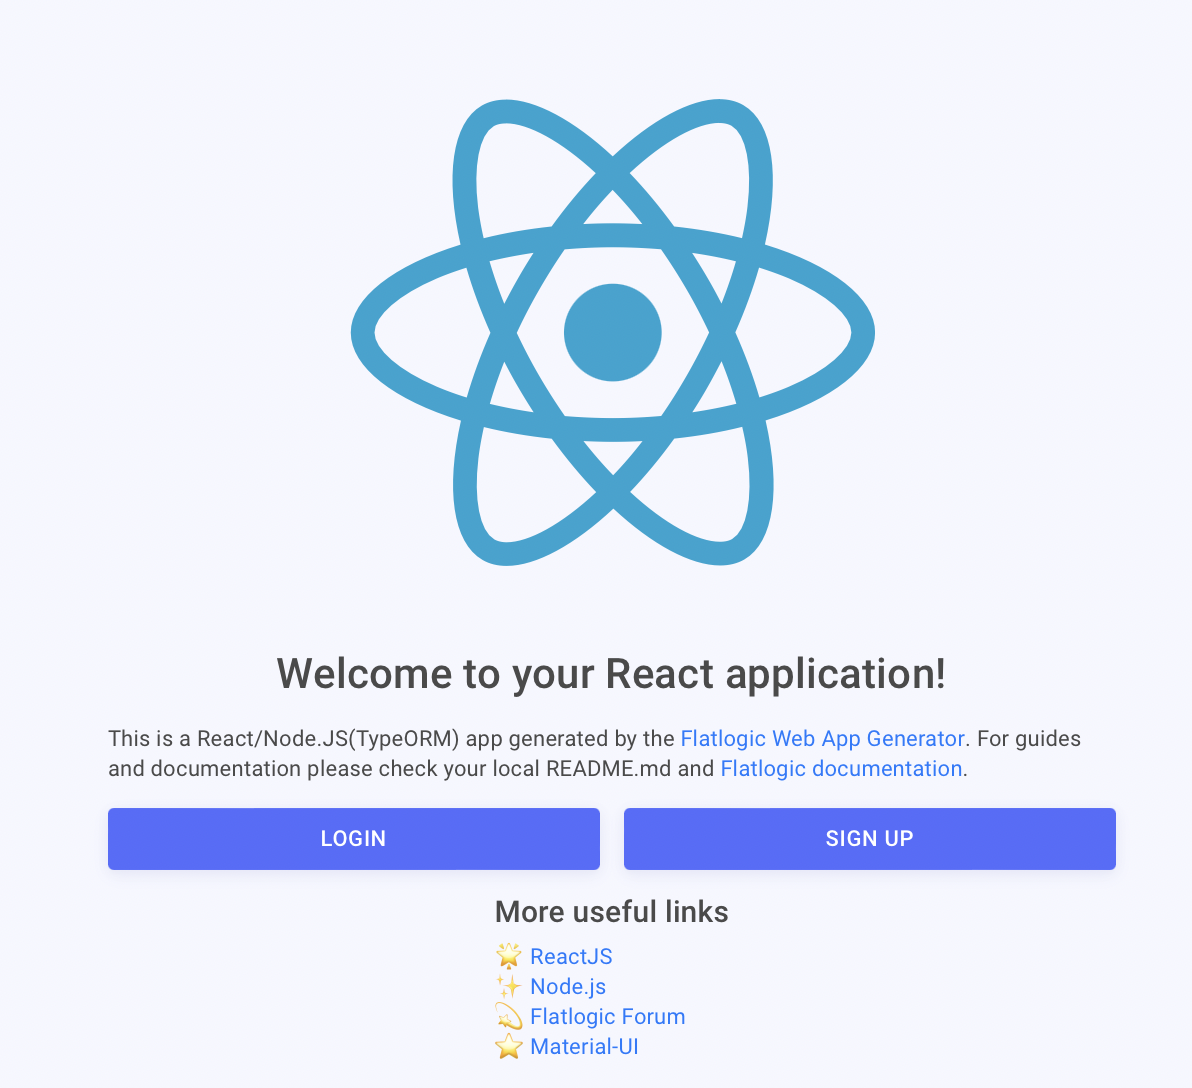Open the Material-UI link
This screenshot has height=1088, width=1192.
[x=584, y=1047]
